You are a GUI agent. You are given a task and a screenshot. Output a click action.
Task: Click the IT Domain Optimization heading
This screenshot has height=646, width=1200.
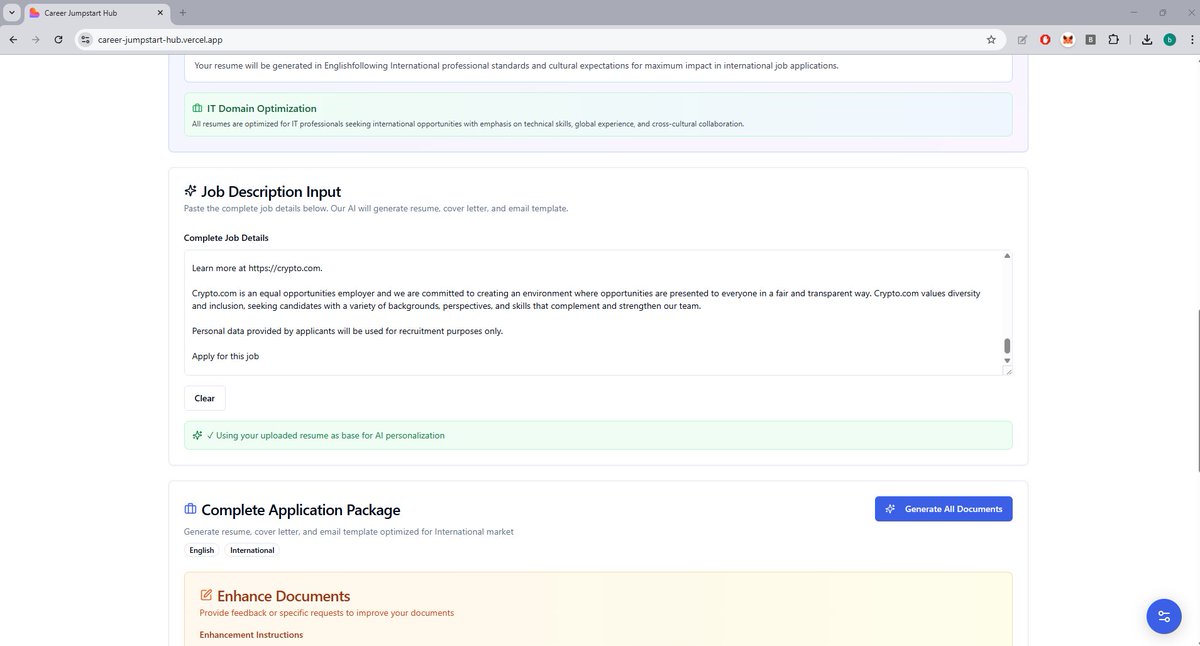pos(262,108)
